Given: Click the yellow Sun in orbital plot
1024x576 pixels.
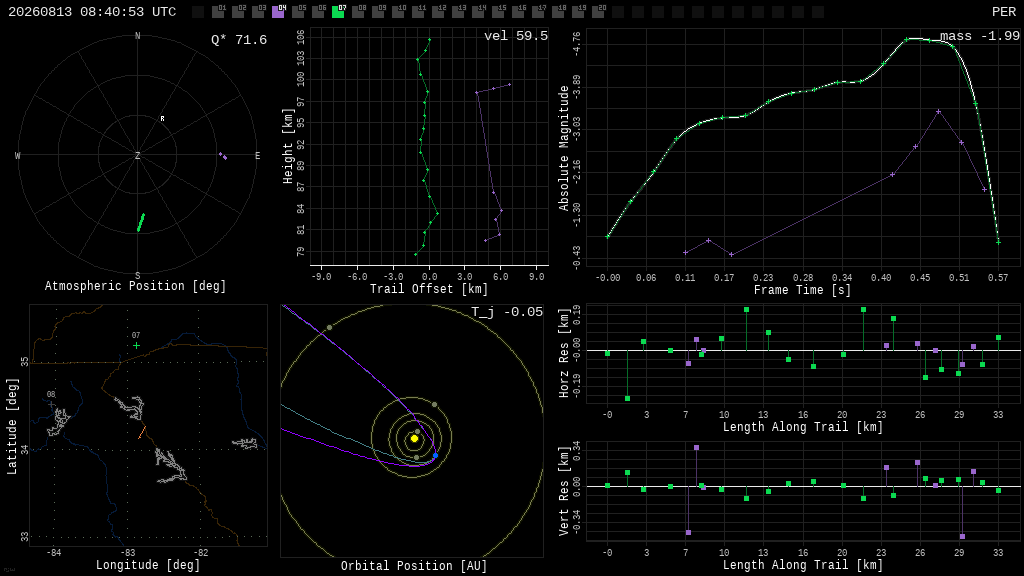Looking at the screenshot, I should 414,439.
